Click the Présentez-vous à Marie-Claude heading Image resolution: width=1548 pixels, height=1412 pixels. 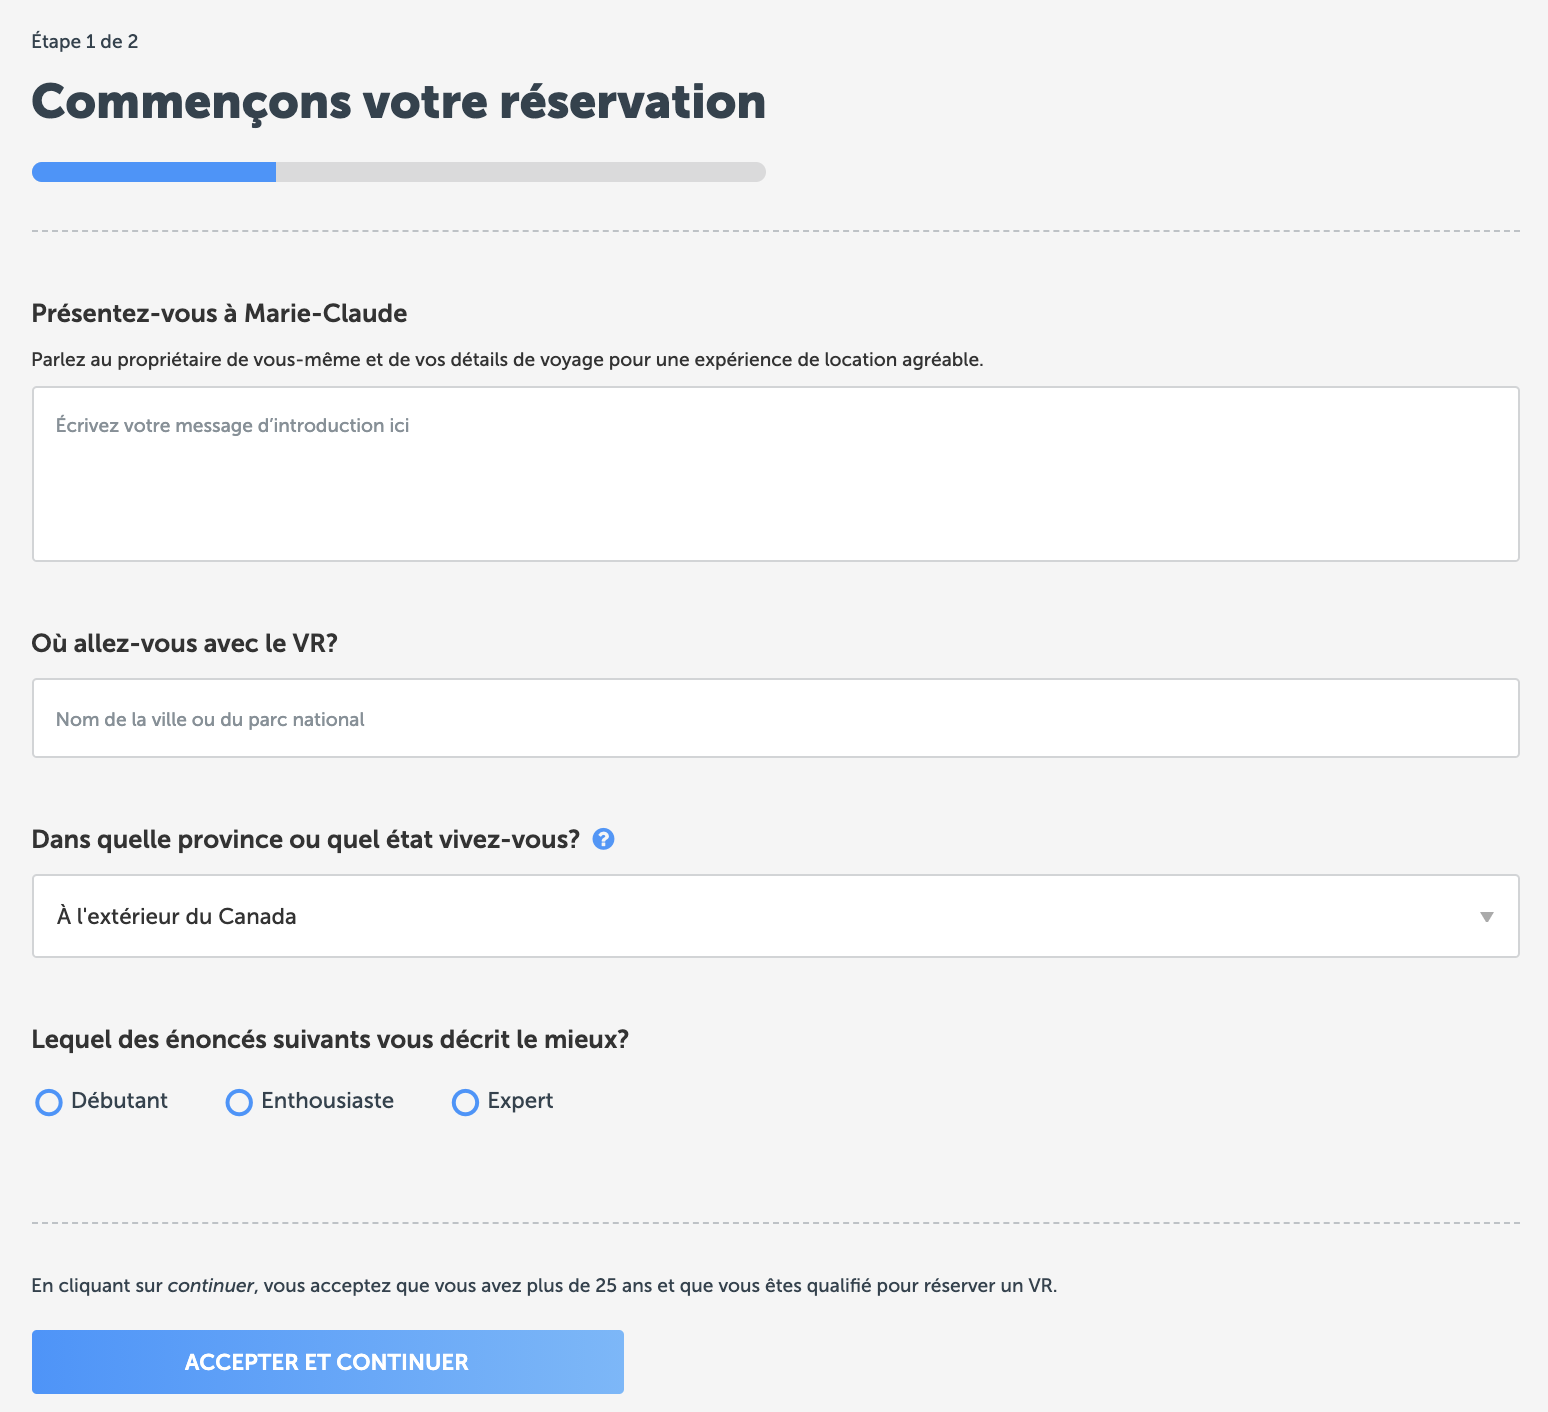point(219,313)
